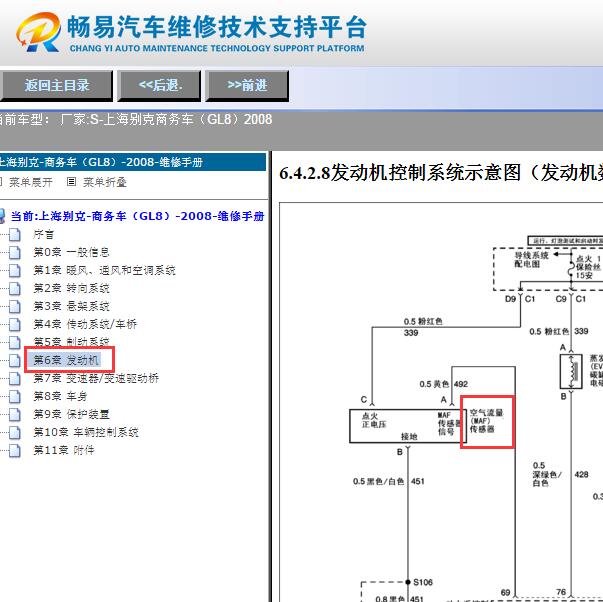
Task: Click the 接地 ground label
Action: coord(409,436)
